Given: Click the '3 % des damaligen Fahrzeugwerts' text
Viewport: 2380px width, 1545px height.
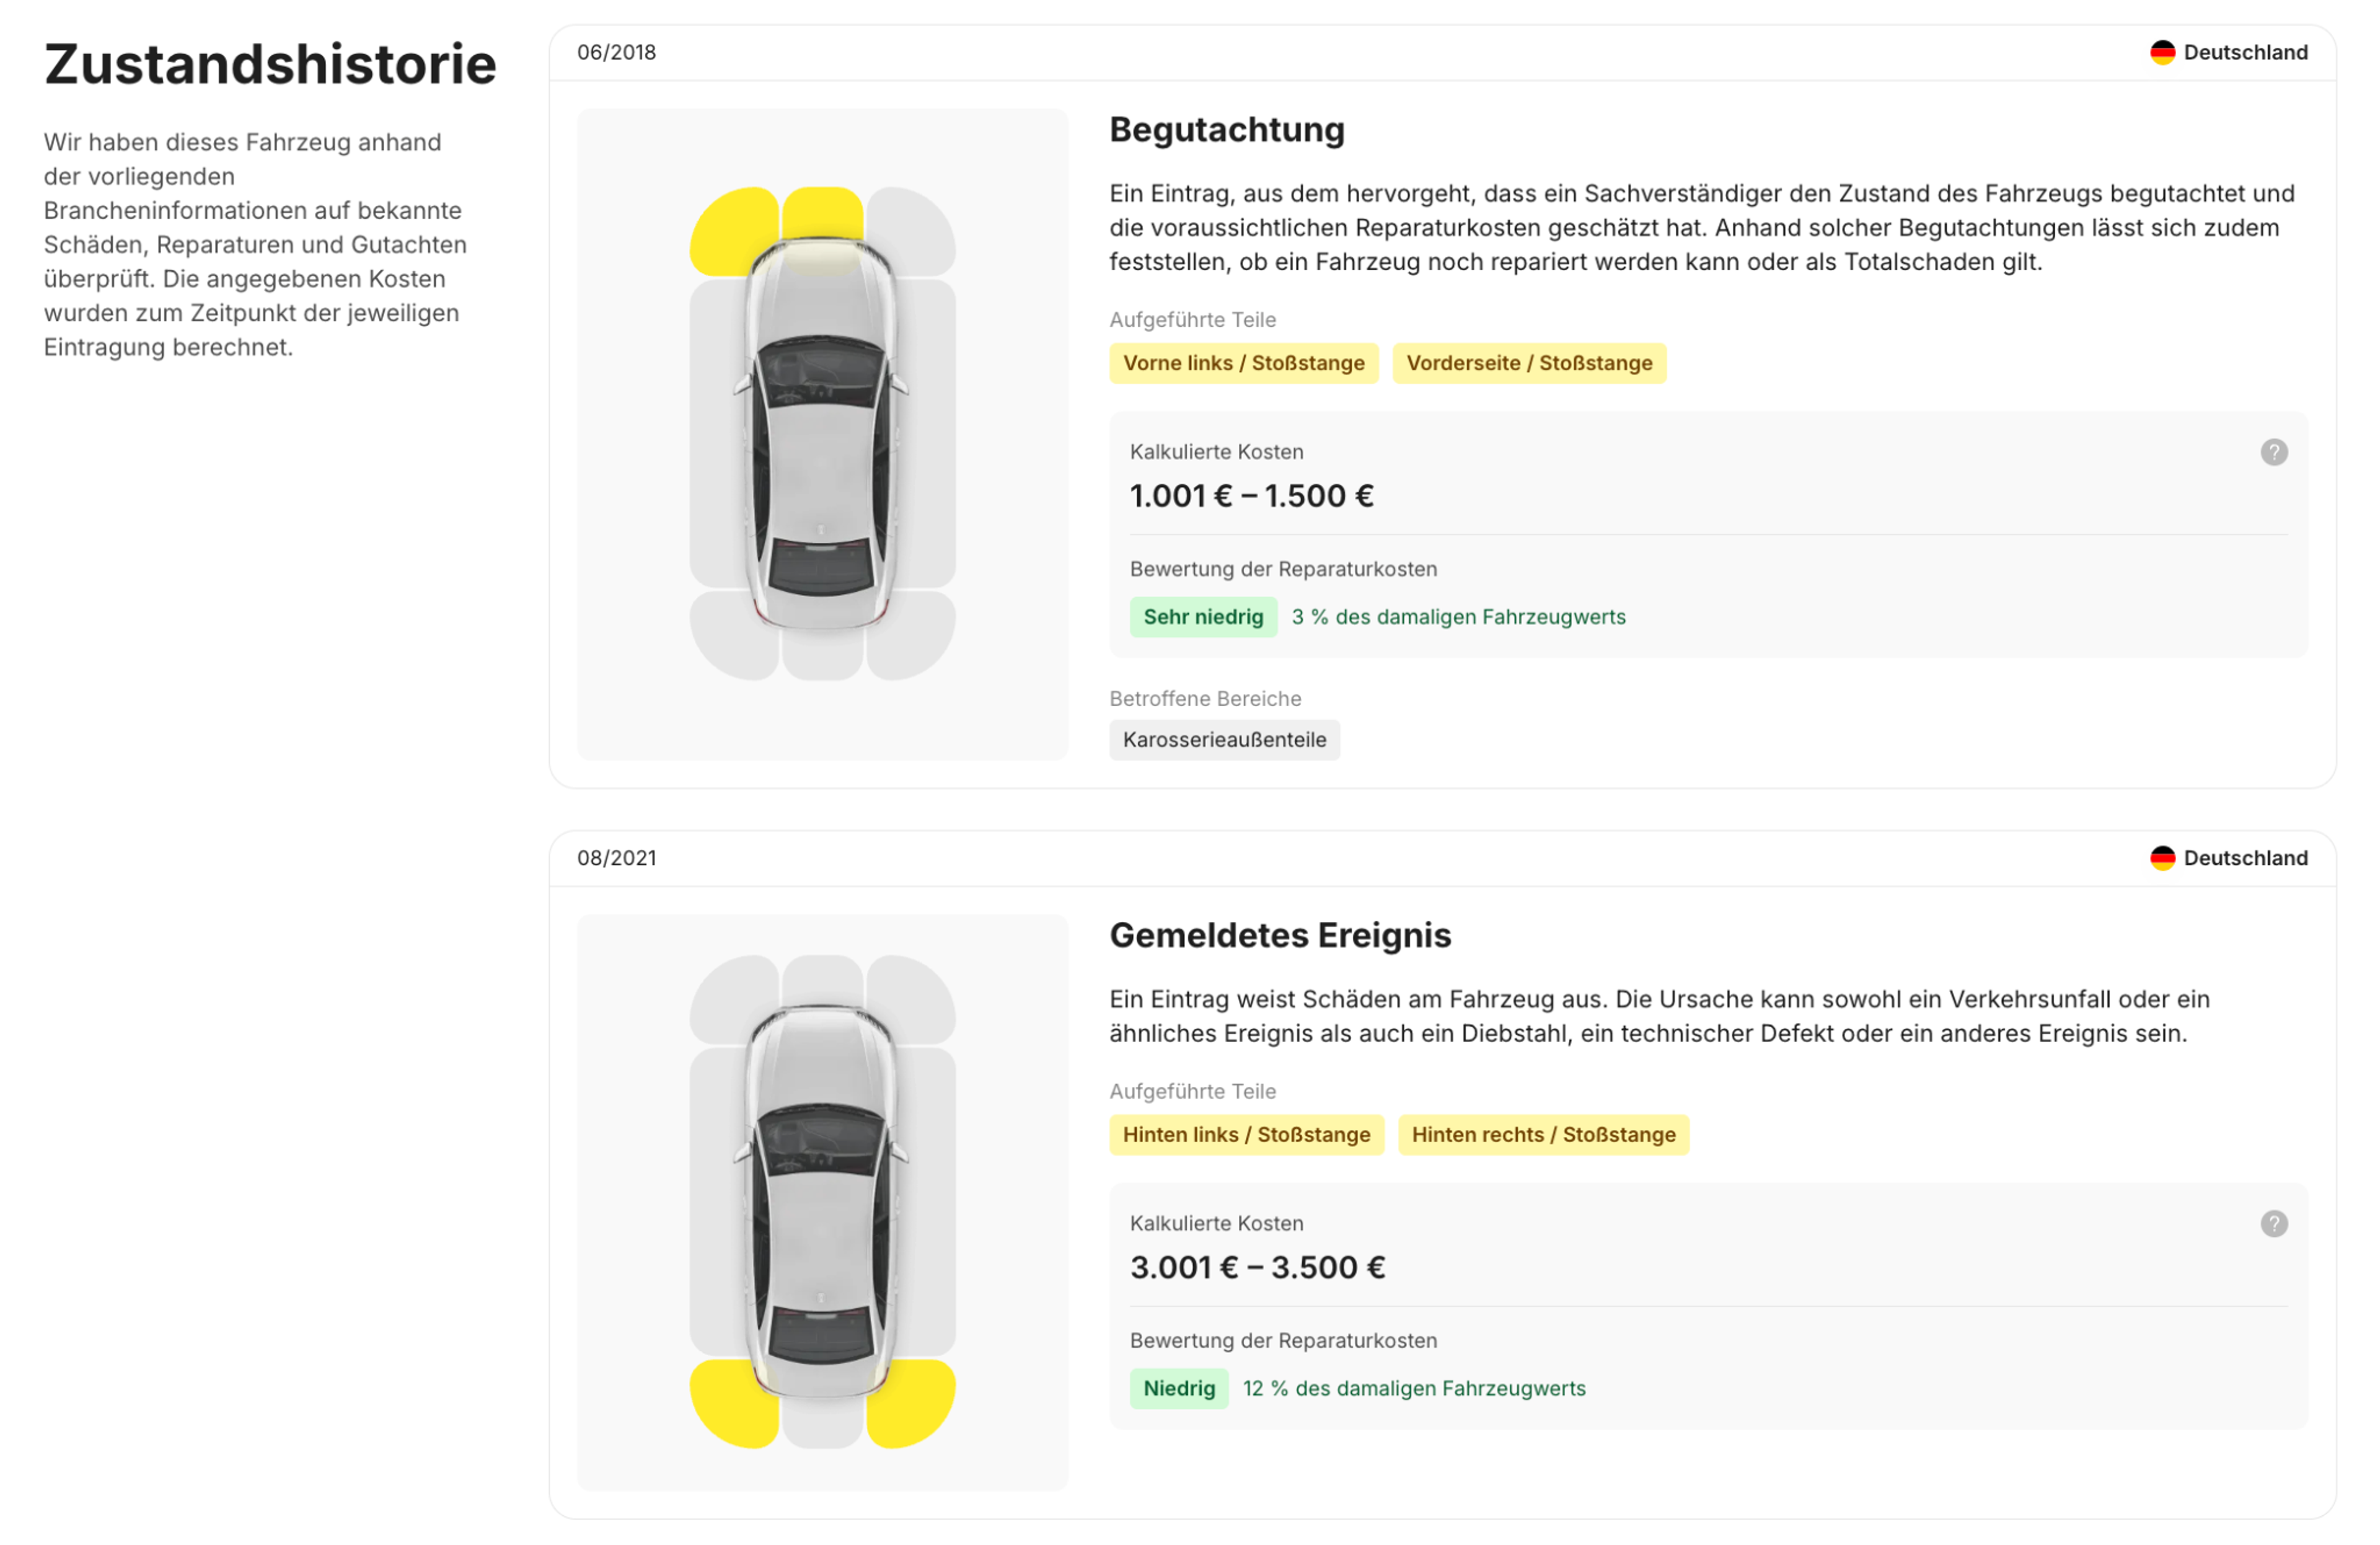Looking at the screenshot, I should (x=1458, y=617).
